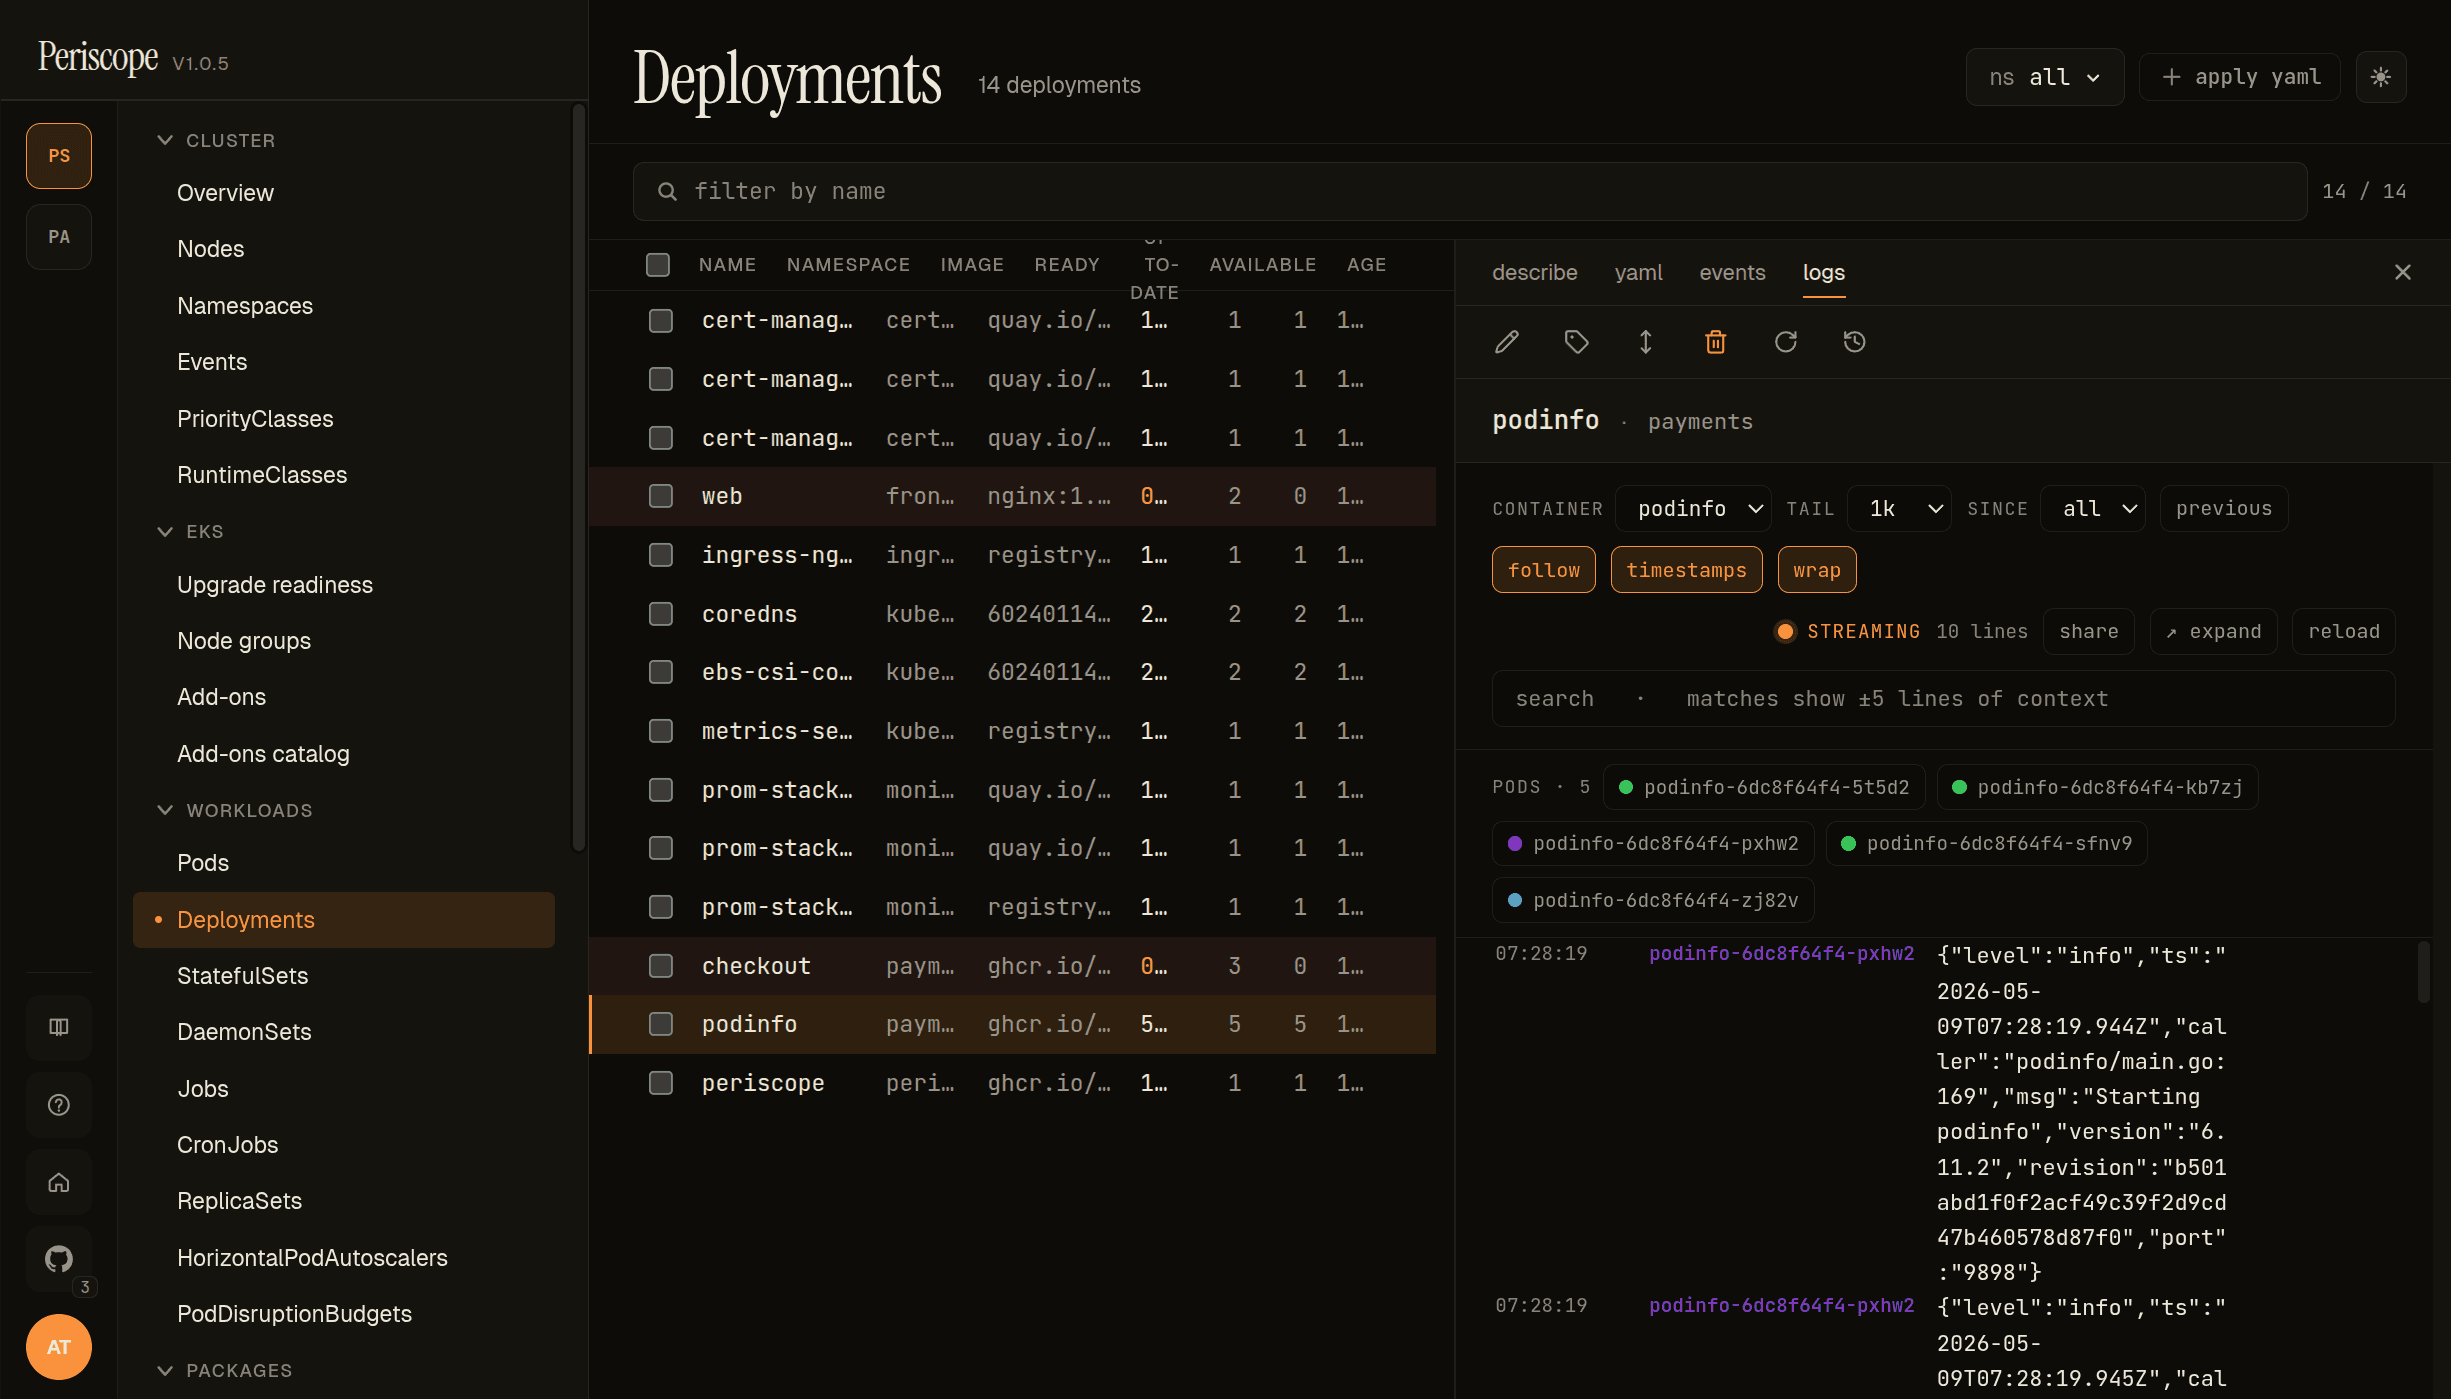Image resolution: width=2451 pixels, height=1399 pixels.
Task: Select pod chip podinfo-6dc8f64f4-kb7zj
Action: tap(2097, 787)
